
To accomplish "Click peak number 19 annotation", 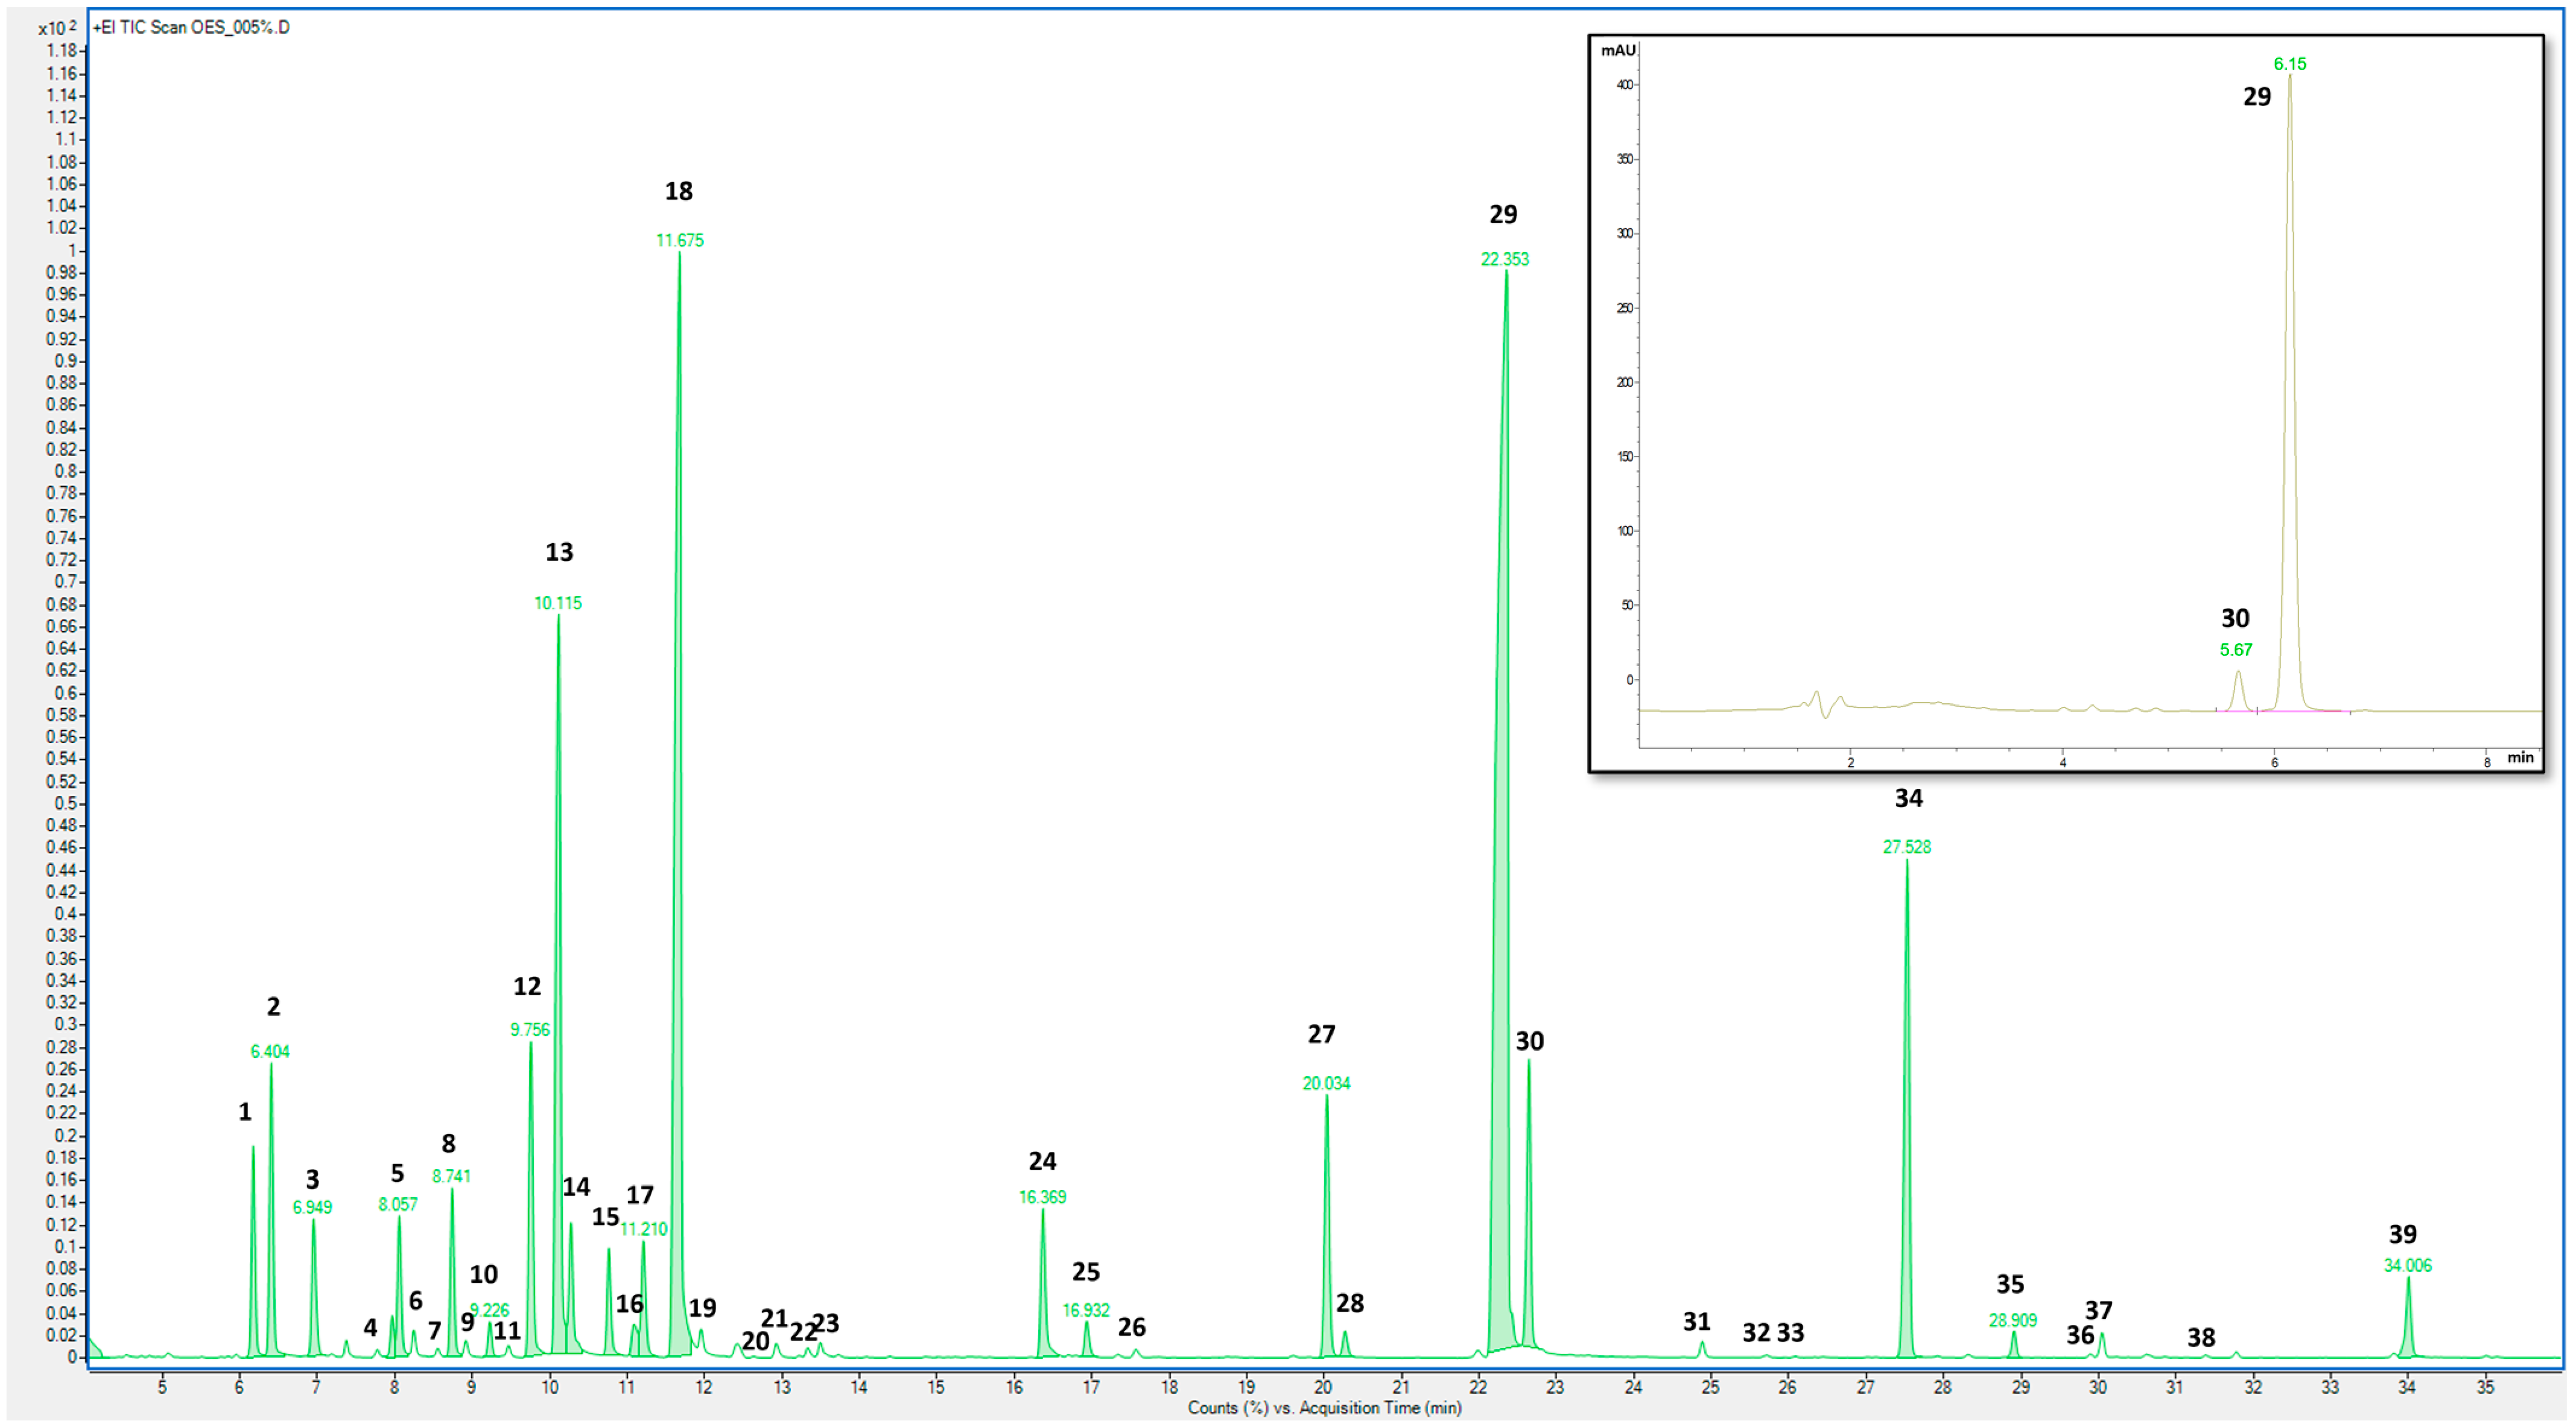I will [x=702, y=1308].
